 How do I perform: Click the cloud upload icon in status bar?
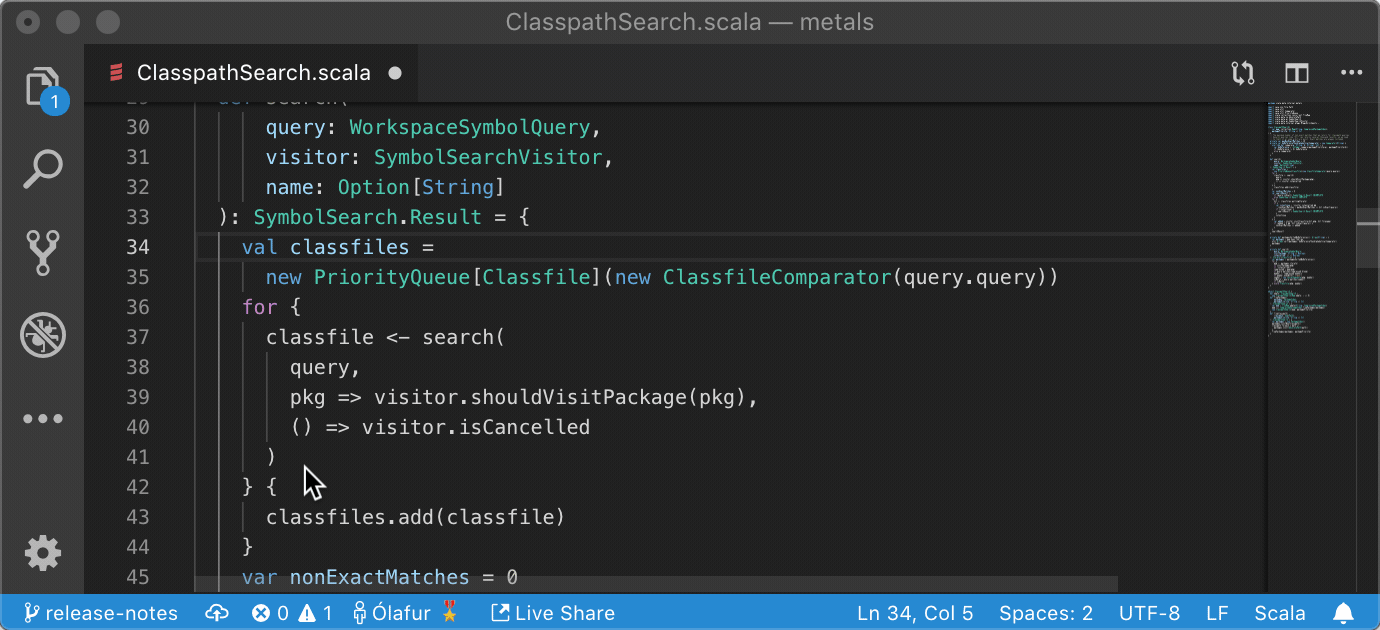click(x=216, y=612)
